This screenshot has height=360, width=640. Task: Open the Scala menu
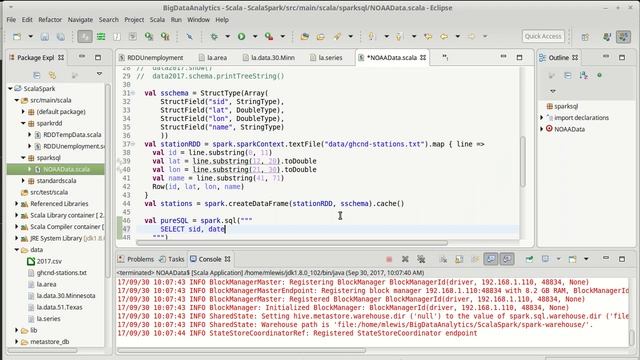pyautogui.click(x=157, y=20)
